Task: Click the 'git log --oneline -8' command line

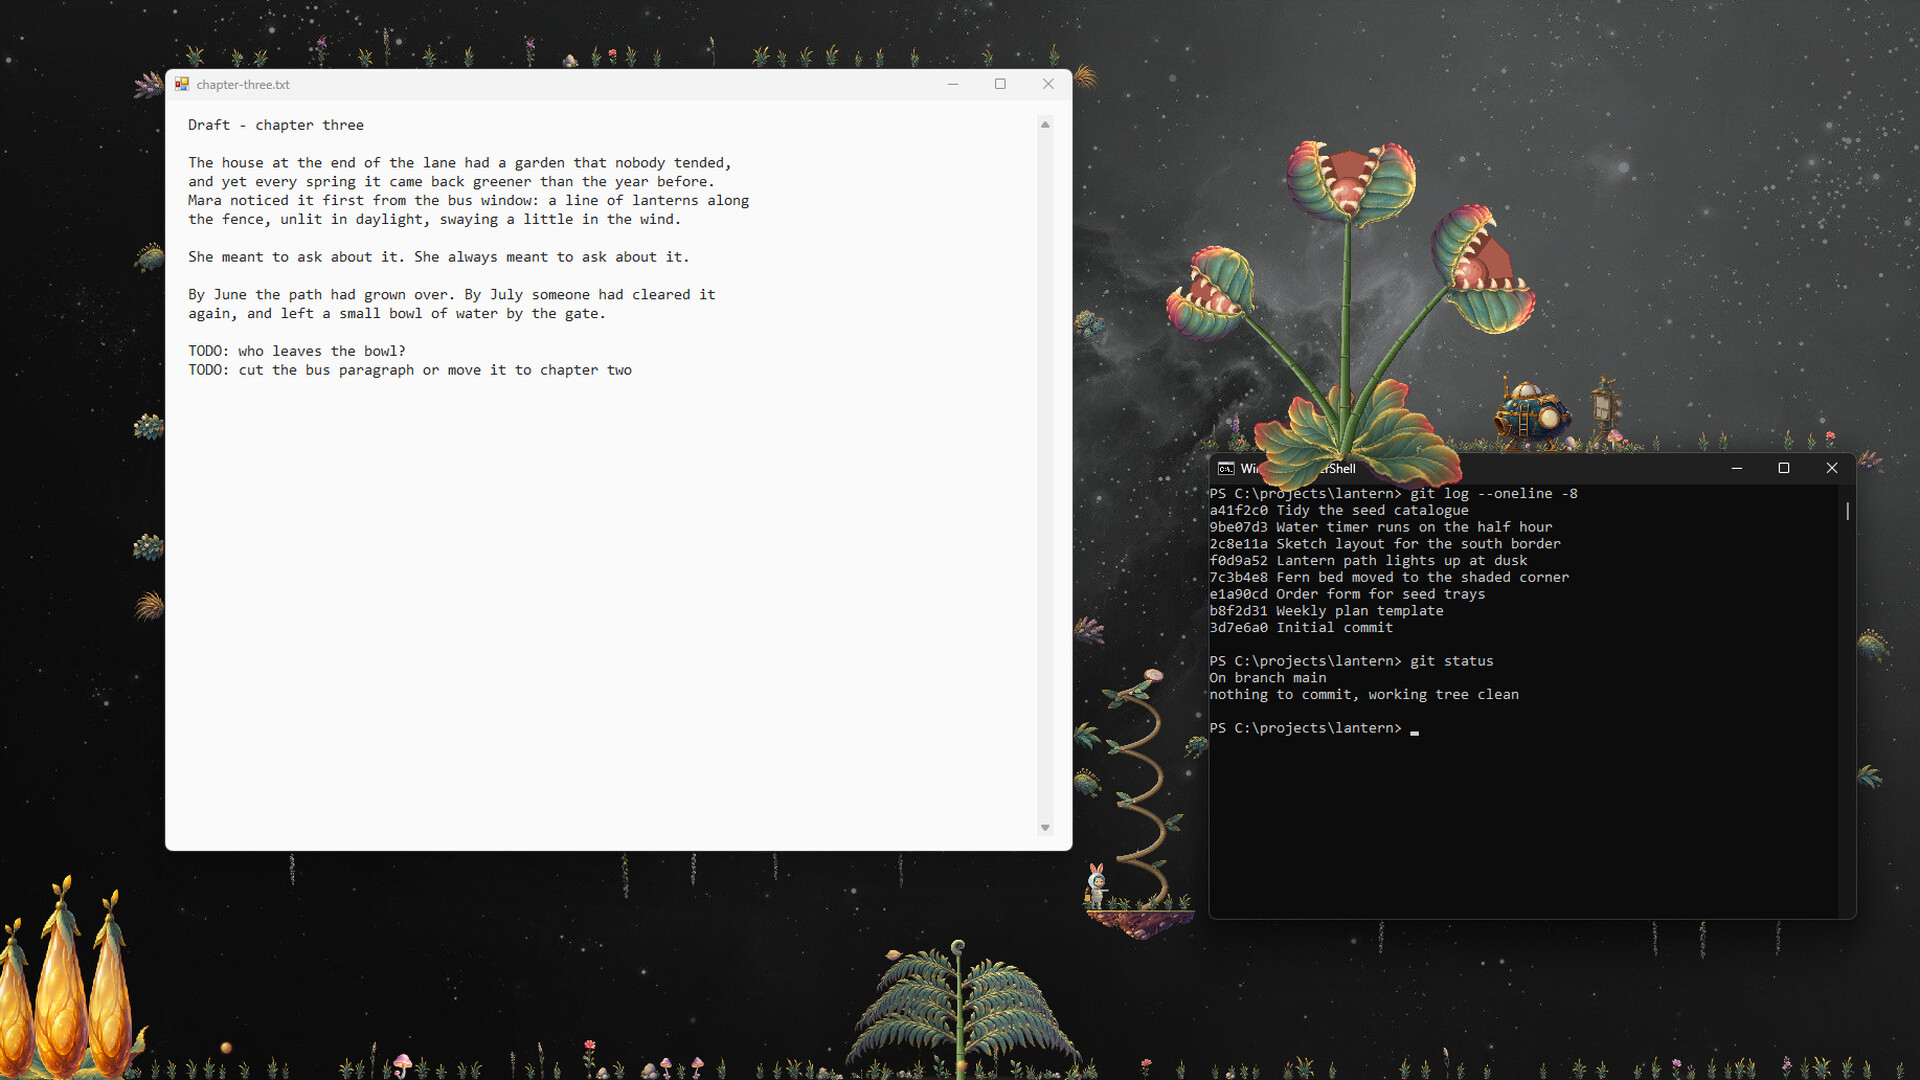Action: (1393, 494)
